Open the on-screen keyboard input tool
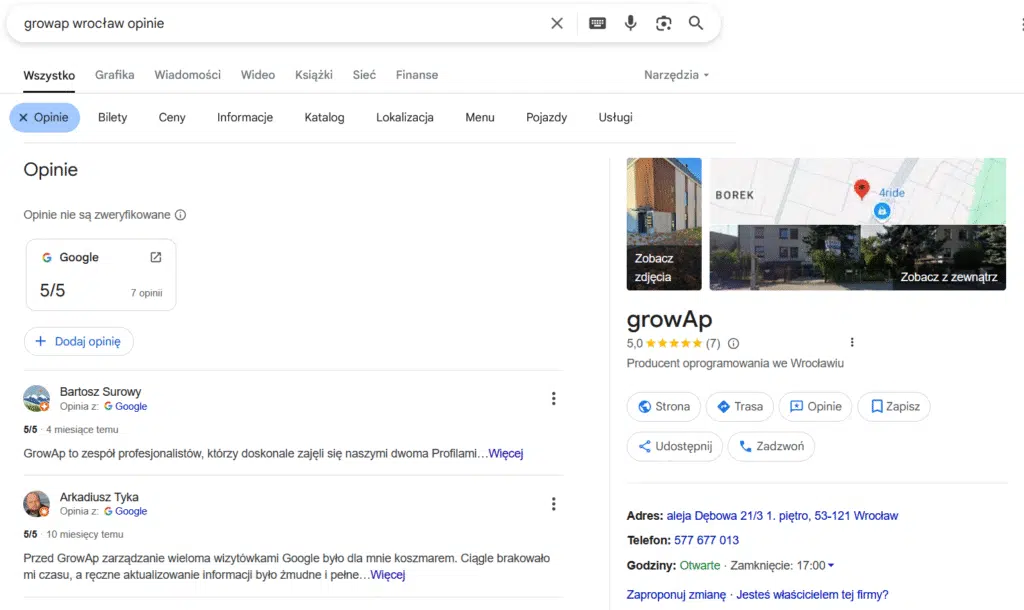Image resolution: width=1024 pixels, height=610 pixels. (x=597, y=22)
